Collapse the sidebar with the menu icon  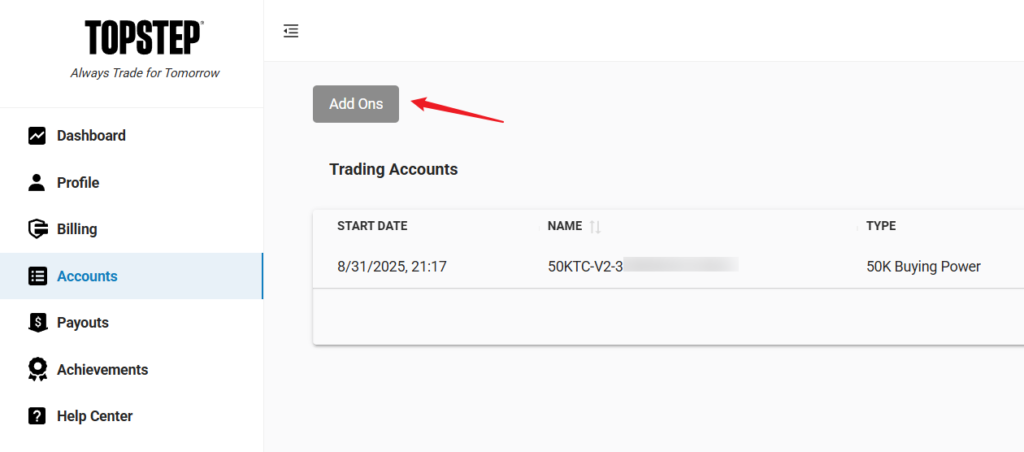click(291, 31)
